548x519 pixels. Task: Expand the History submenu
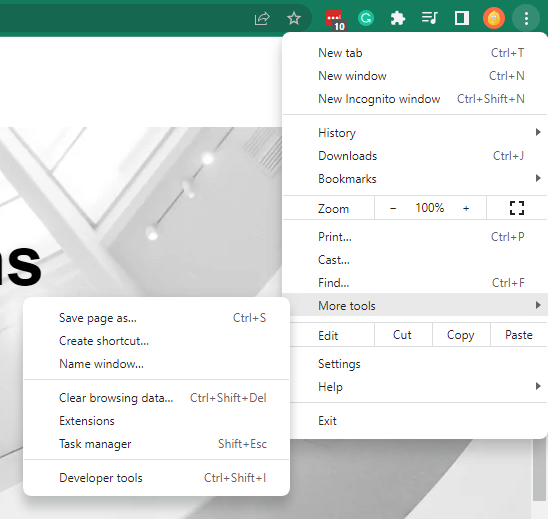click(x=415, y=133)
